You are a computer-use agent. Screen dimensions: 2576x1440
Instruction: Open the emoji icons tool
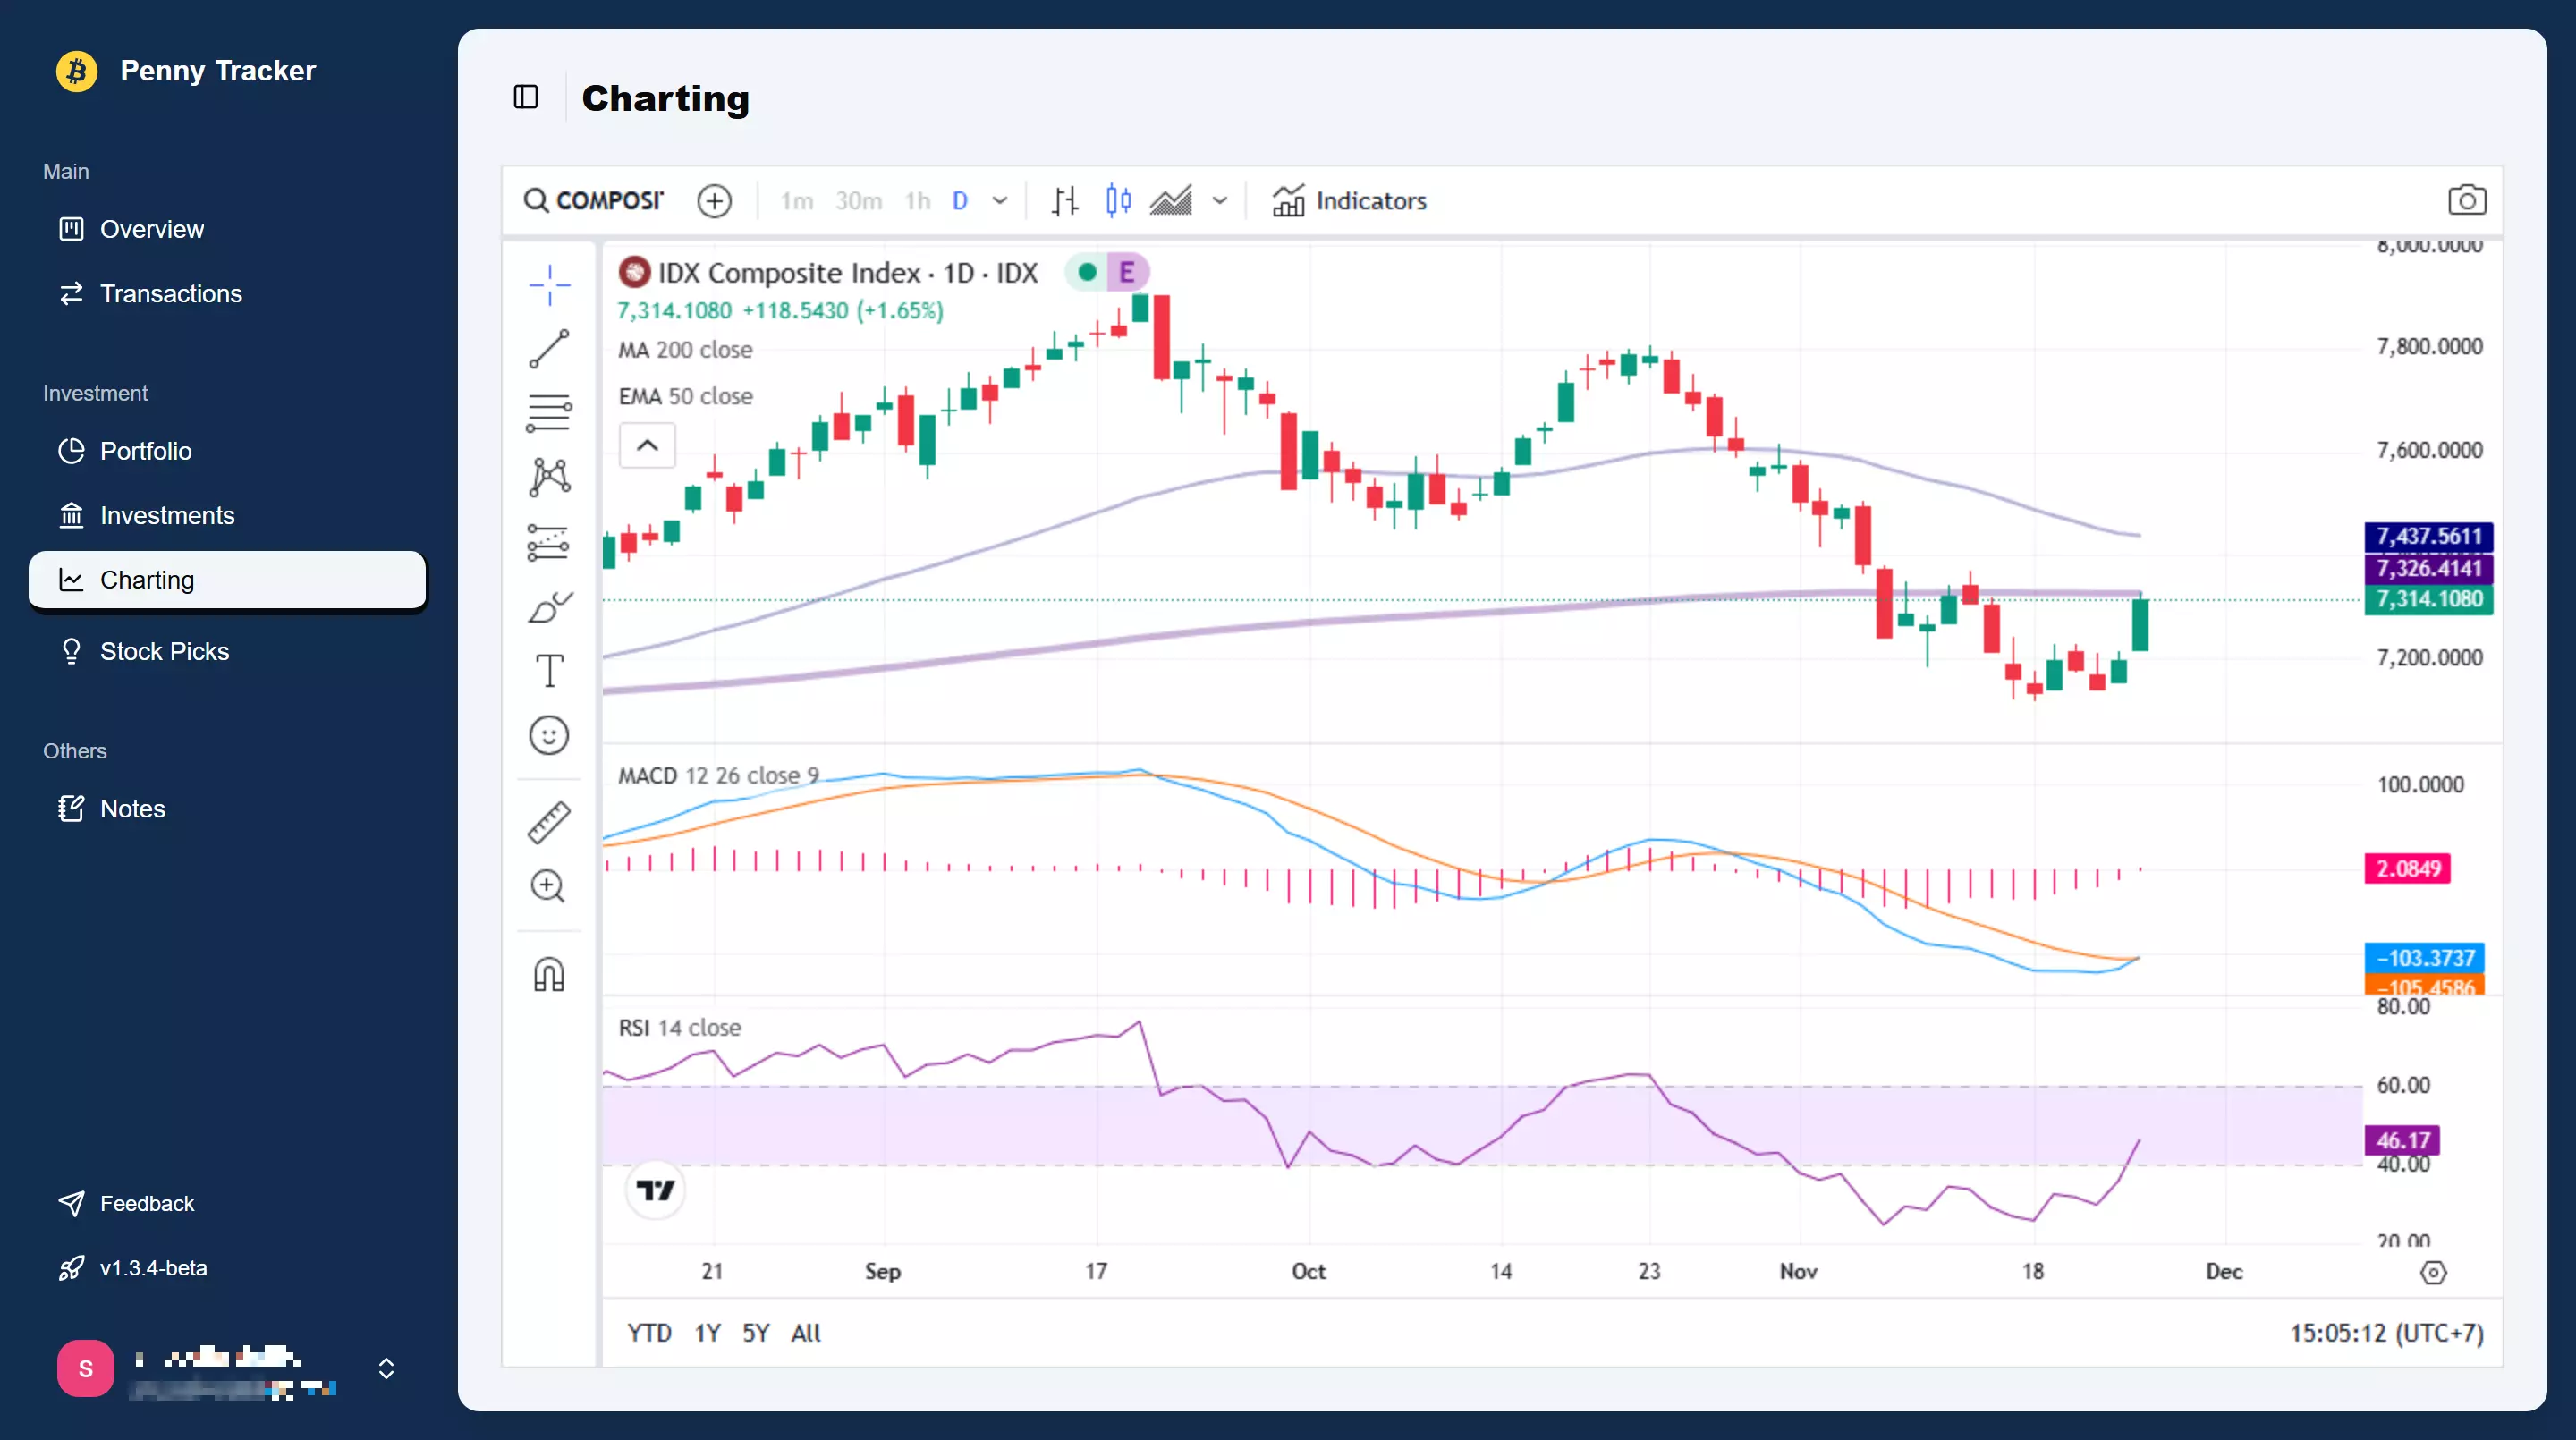click(x=549, y=735)
